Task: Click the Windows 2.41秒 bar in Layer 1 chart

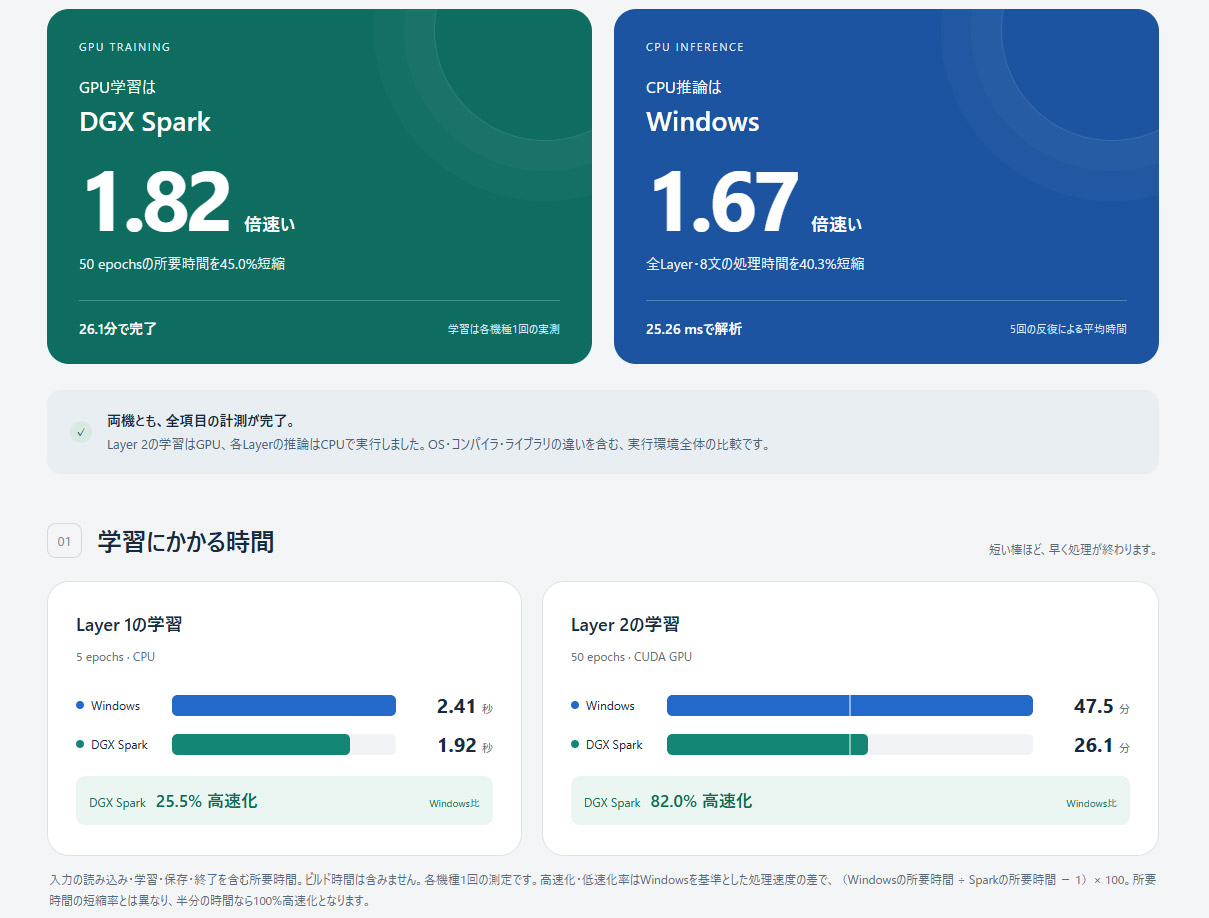Action: point(284,706)
